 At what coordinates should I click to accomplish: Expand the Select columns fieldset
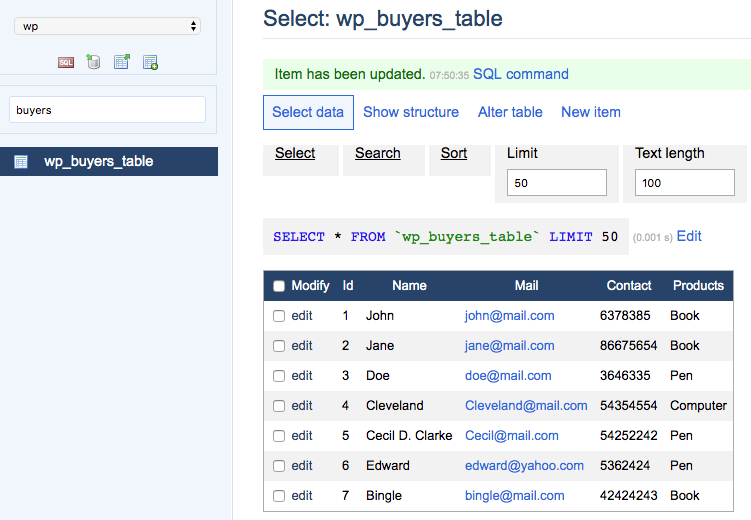click(295, 153)
